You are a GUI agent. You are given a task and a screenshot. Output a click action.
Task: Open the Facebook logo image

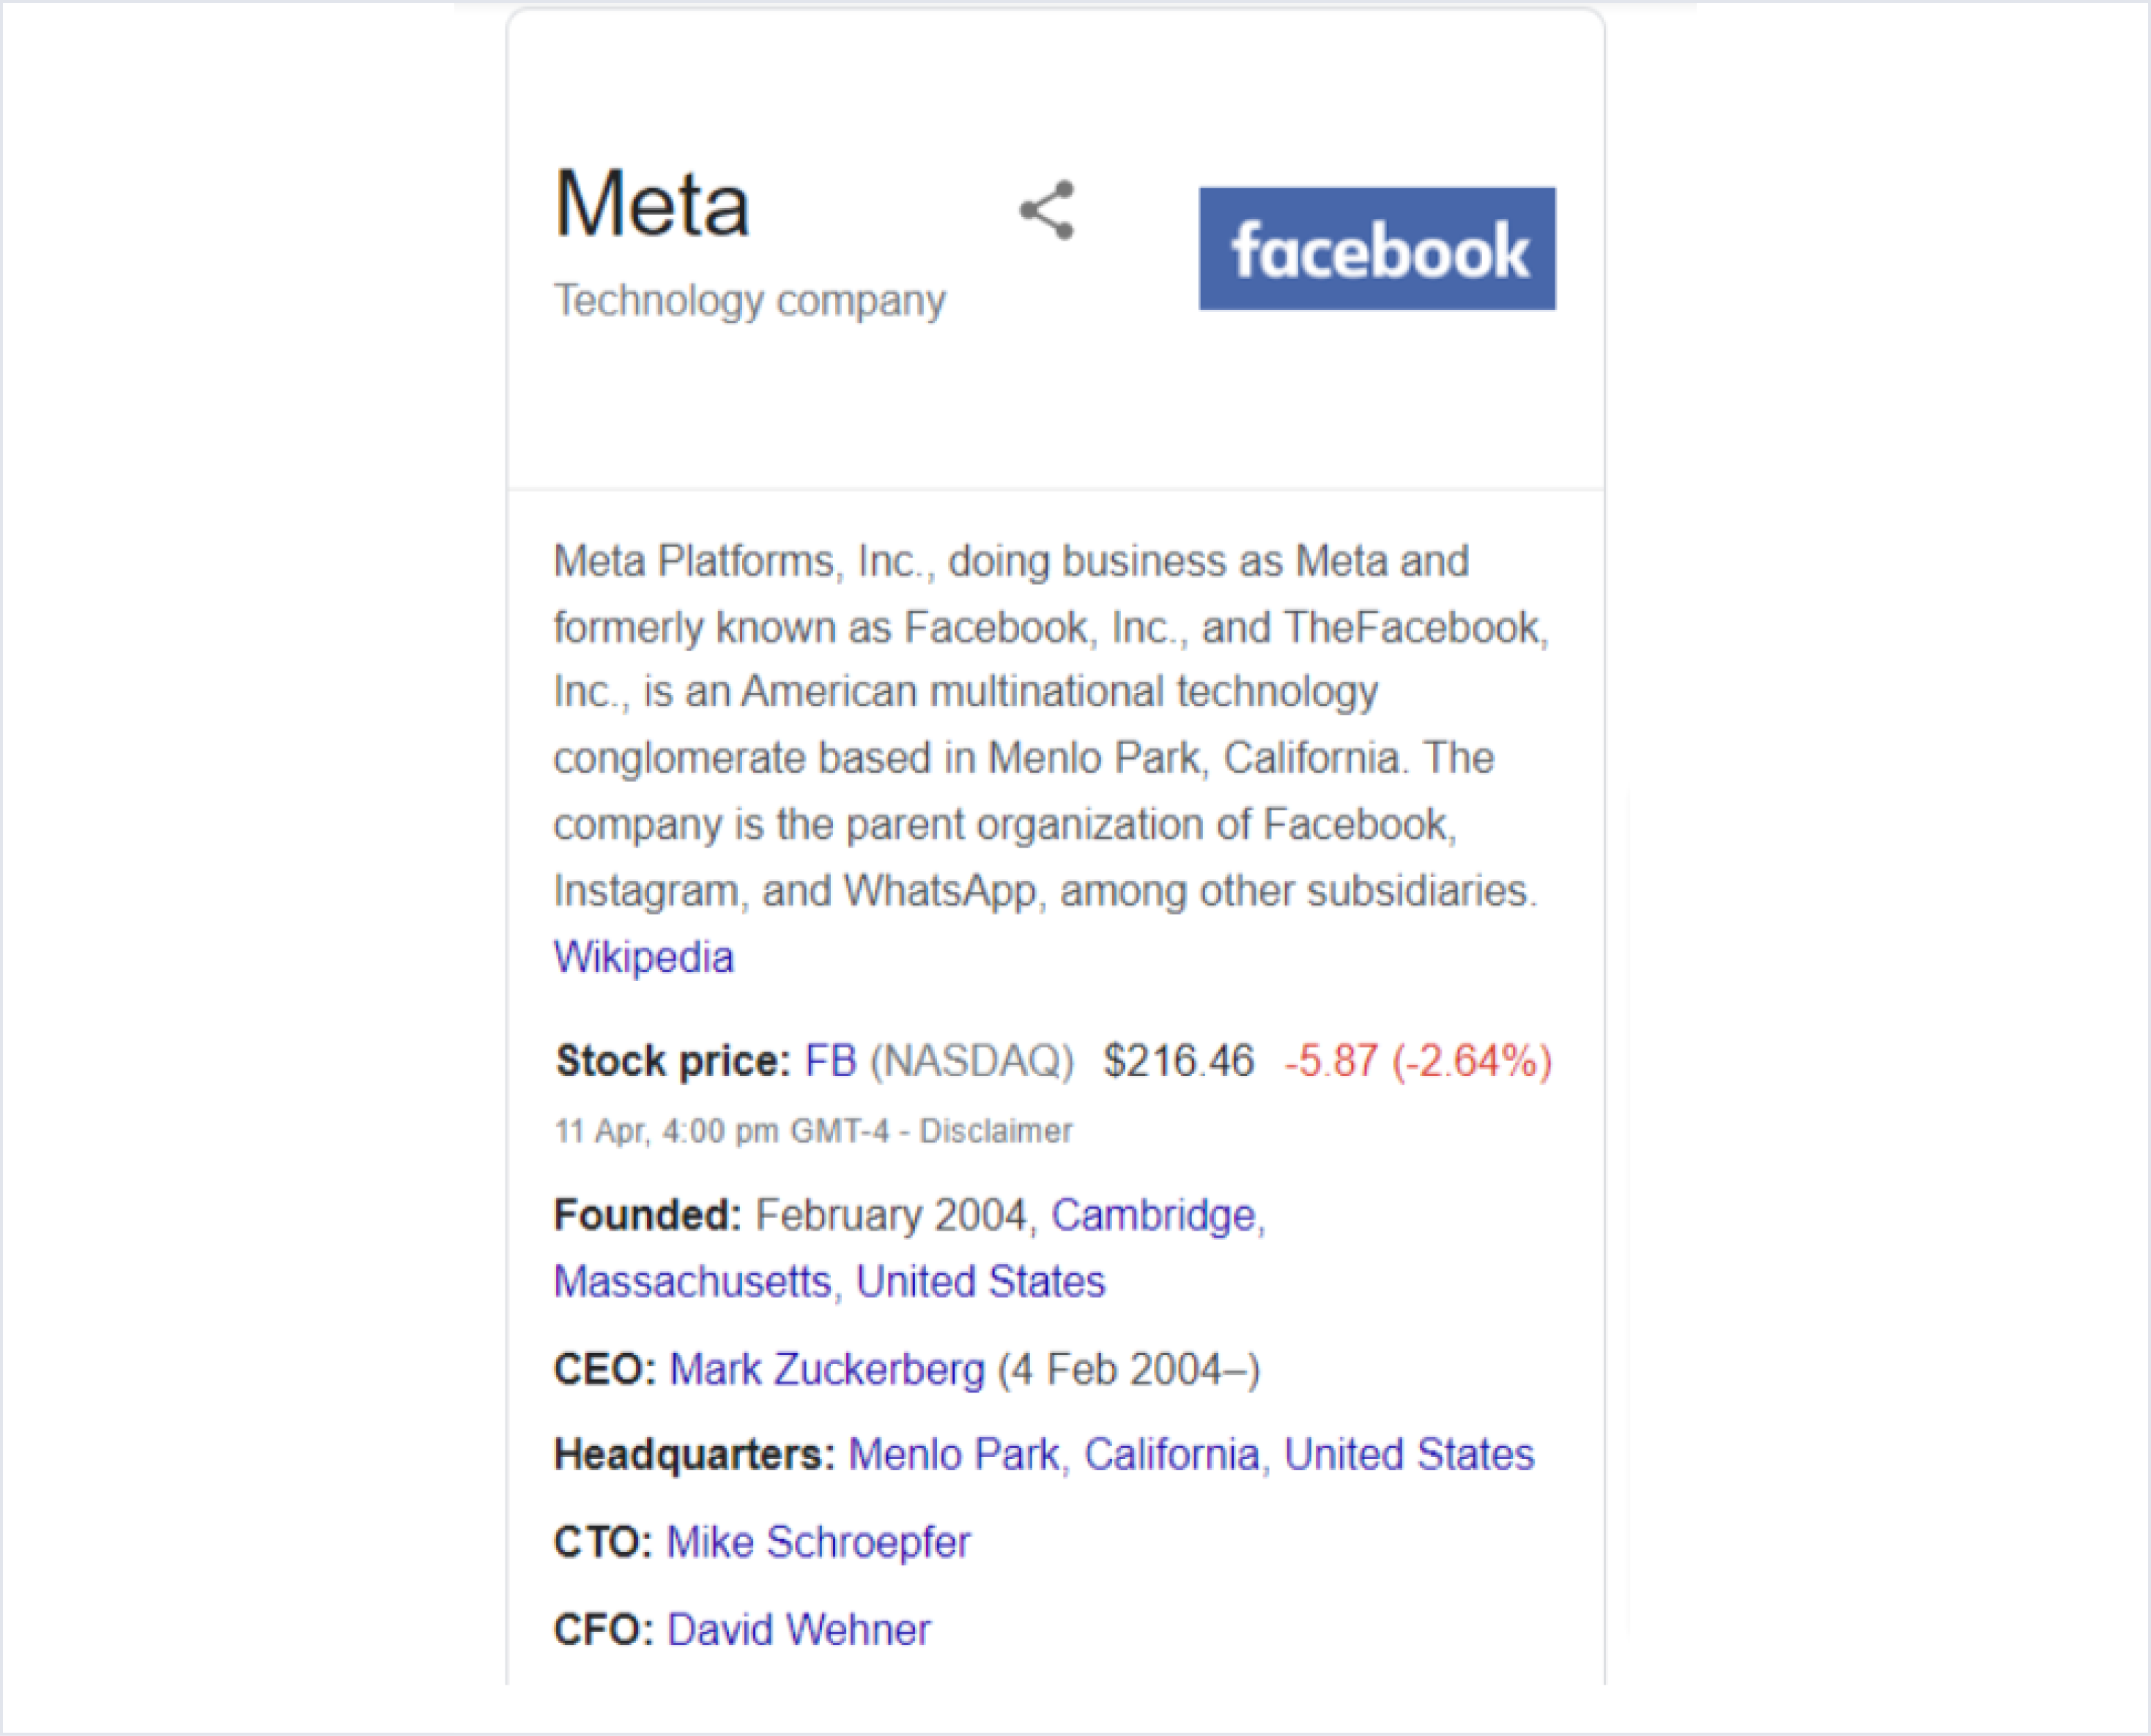coord(1376,248)
